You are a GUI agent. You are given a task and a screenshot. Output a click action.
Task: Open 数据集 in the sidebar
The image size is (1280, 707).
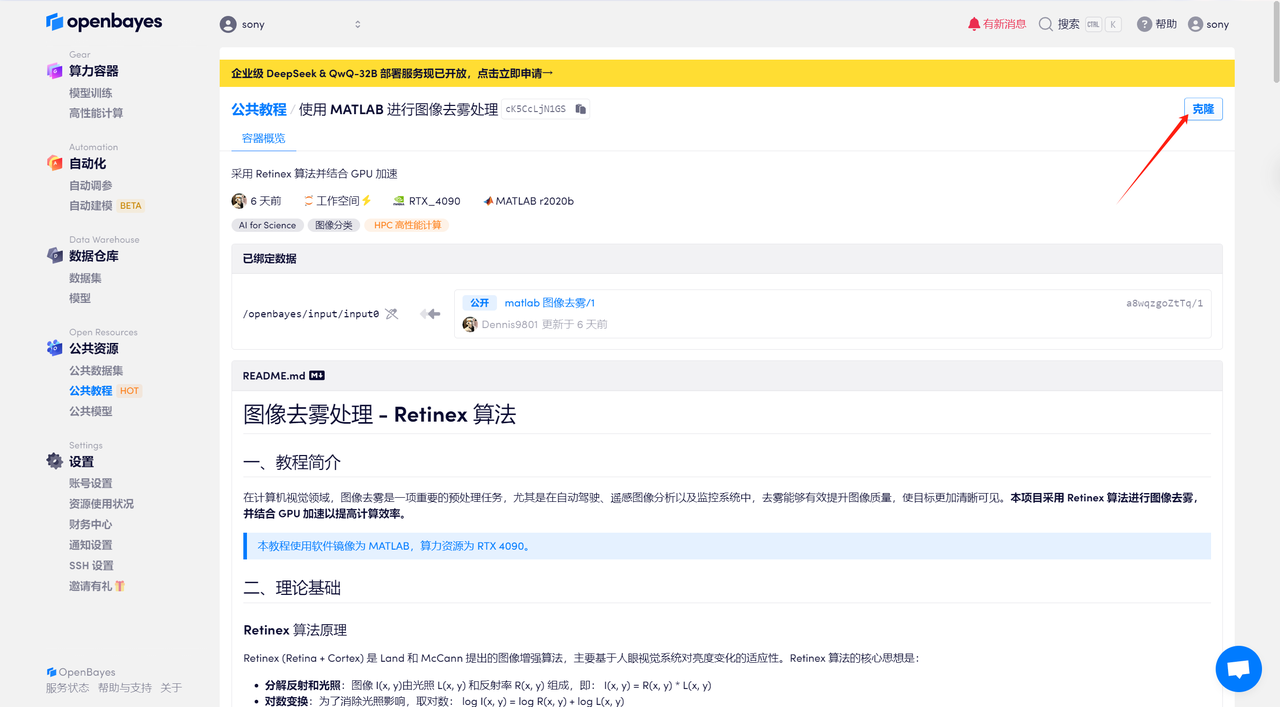pos(85,278)
